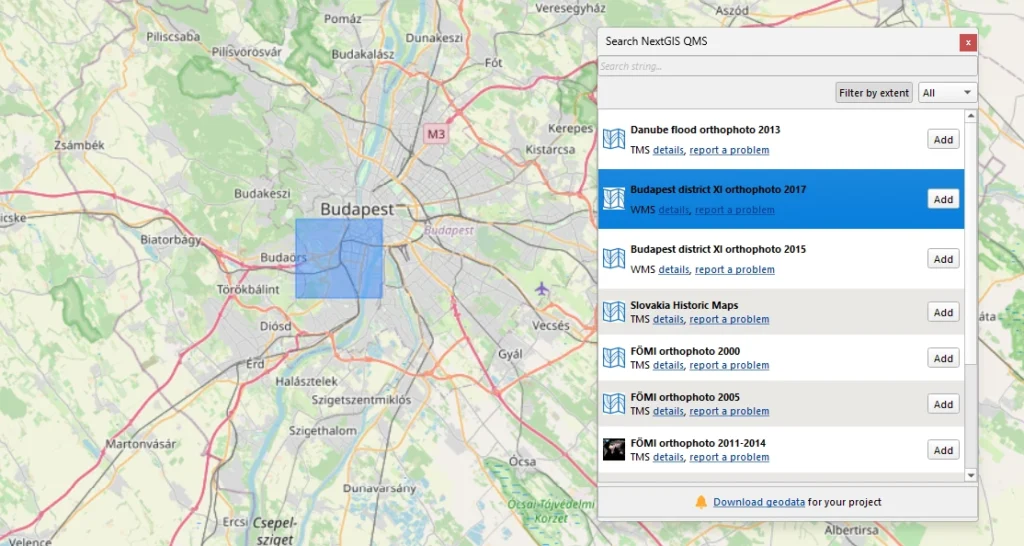Screen dimensions: 1024x546
Task: Open details for FÖMI orthophoto 2005
Action: click(668, 411)
